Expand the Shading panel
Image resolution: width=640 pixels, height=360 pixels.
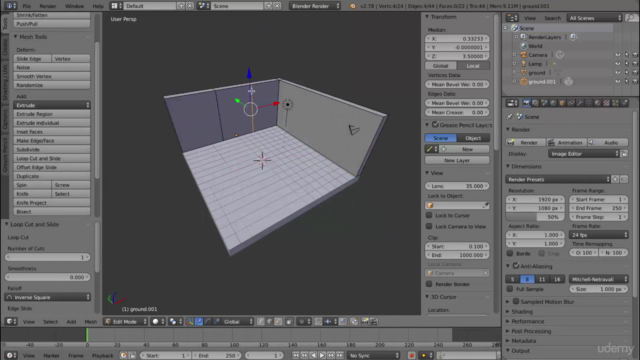[x=522, y=311]
